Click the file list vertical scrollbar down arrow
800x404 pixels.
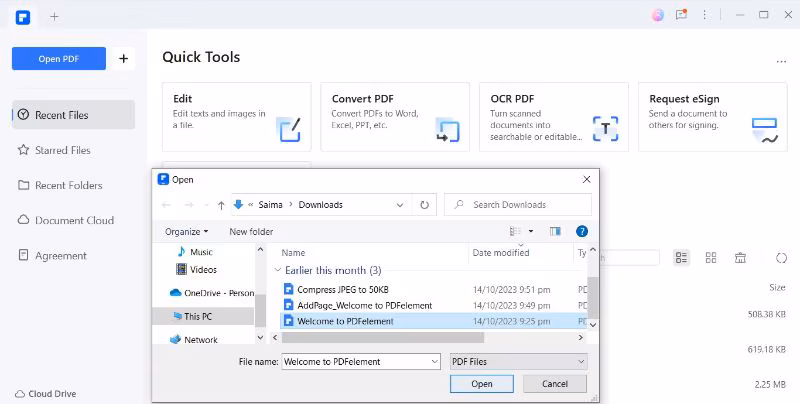[592, 324]
